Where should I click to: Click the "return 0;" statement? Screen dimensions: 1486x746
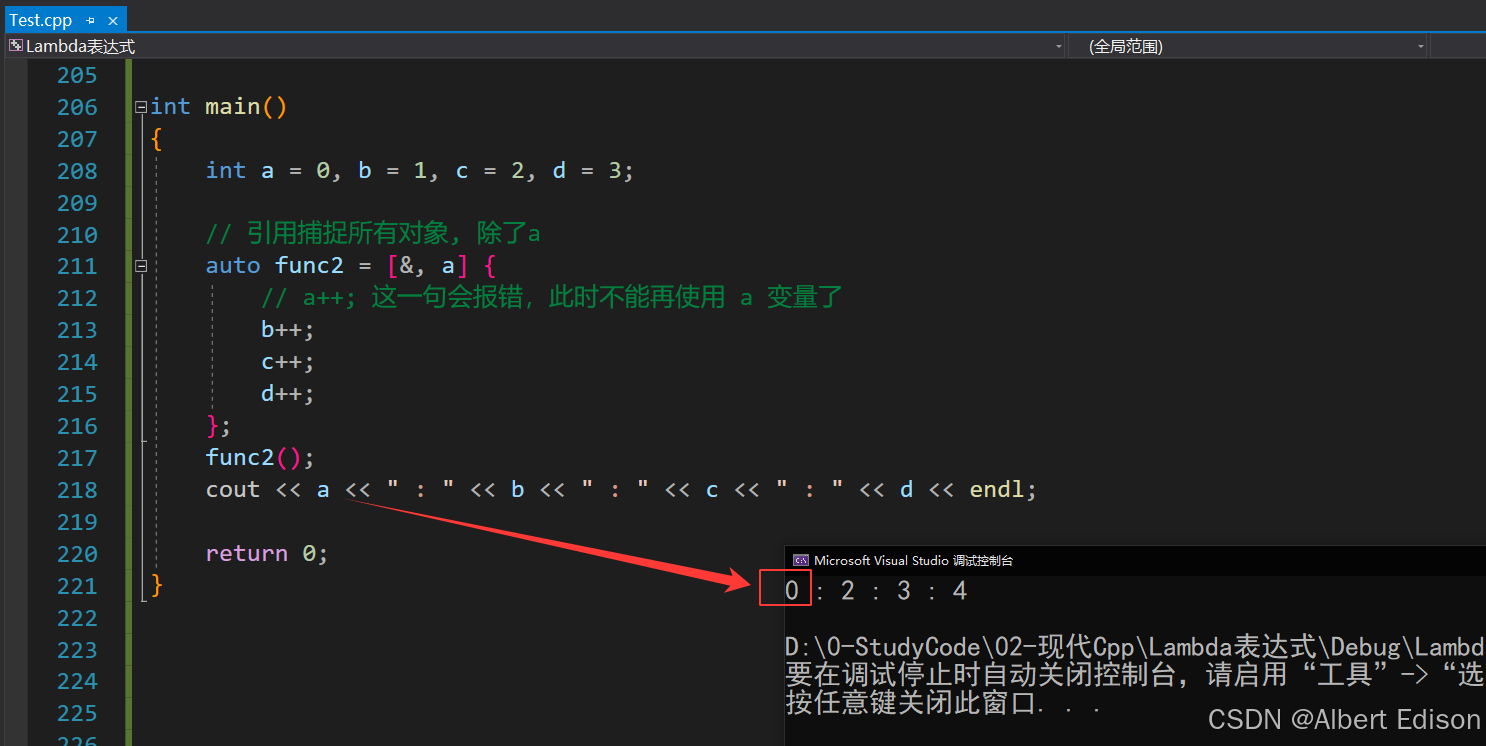[267, 554]
